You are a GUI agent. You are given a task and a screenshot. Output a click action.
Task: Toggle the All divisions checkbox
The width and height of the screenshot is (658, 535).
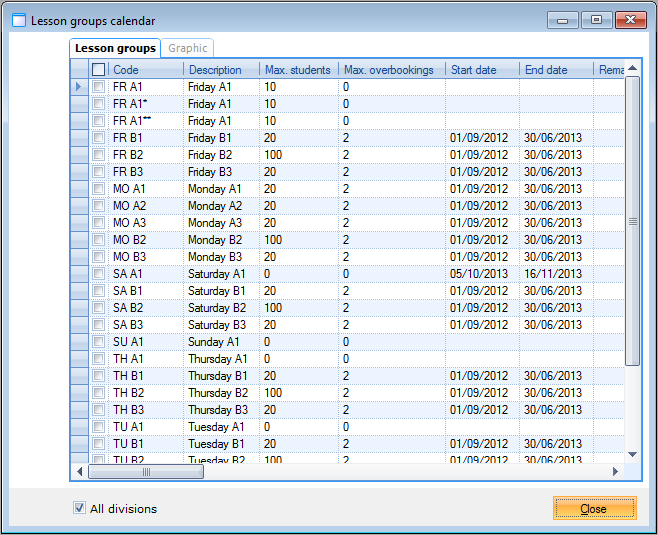tap(80, 508)
